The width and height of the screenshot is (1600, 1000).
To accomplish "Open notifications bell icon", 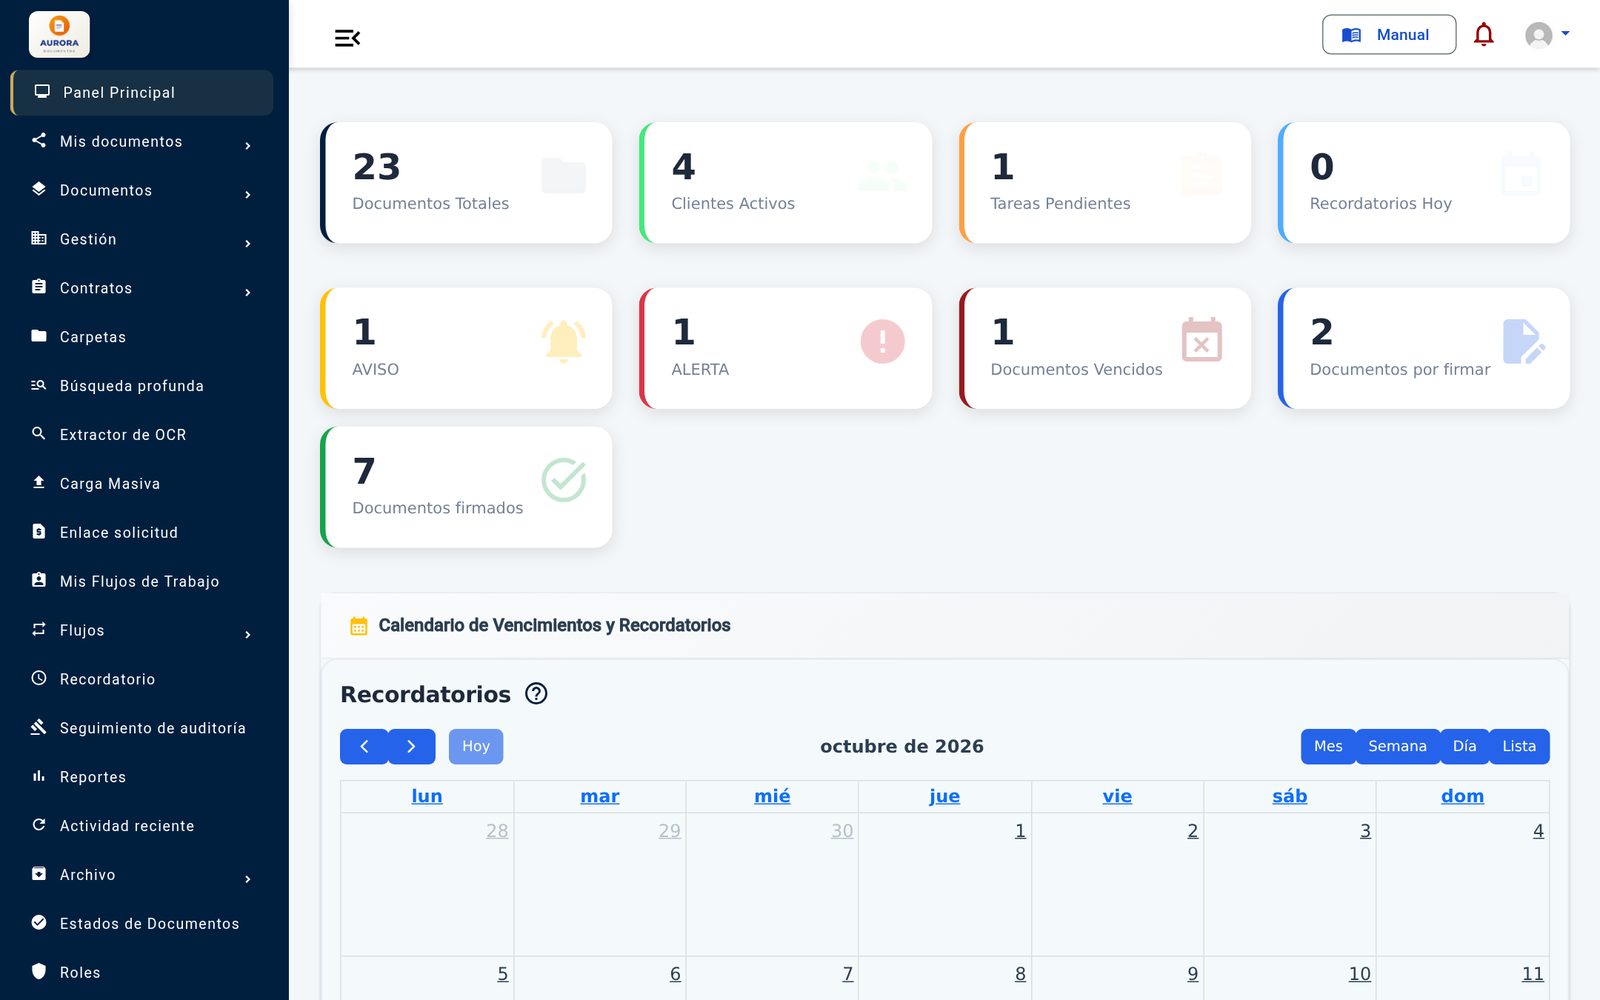I will pyautogui.click(x=1484, y=35).
